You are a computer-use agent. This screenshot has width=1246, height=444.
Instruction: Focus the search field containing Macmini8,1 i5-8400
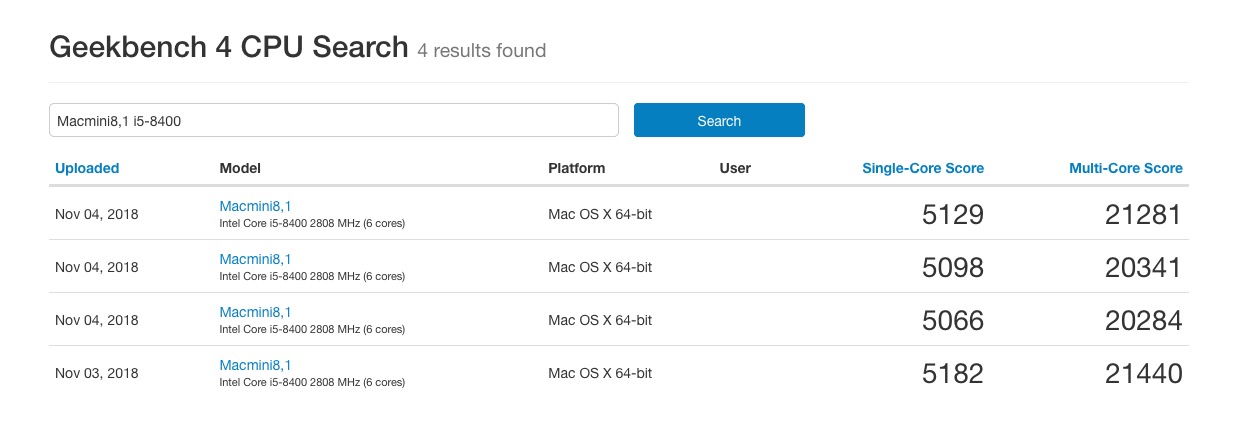point(333,121)
